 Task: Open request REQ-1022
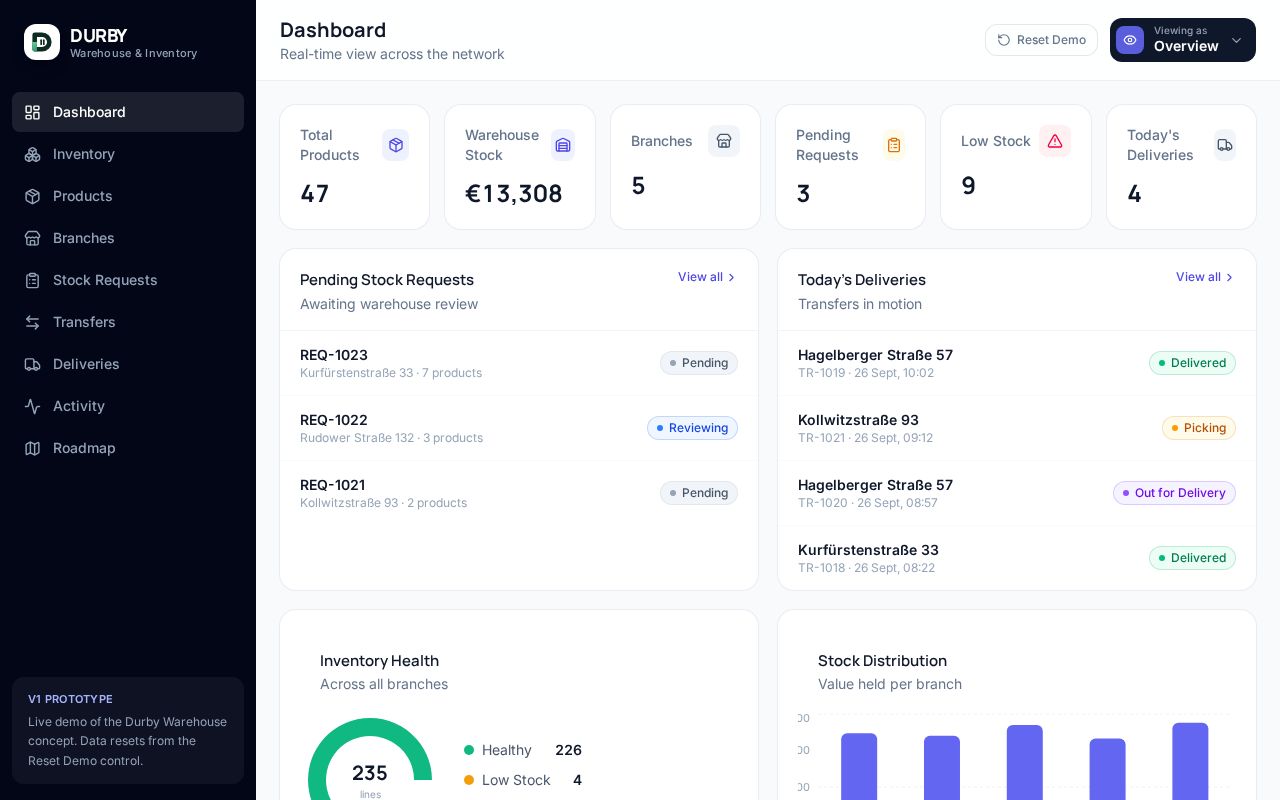coord(519,428)
